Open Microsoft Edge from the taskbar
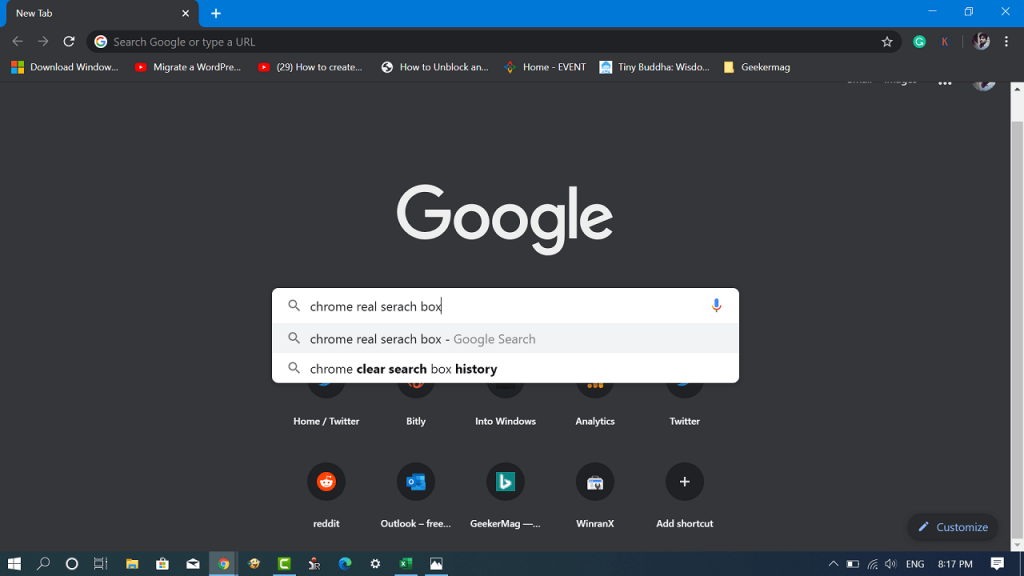This screenshot has height=576, width=1024. point(345,564)
